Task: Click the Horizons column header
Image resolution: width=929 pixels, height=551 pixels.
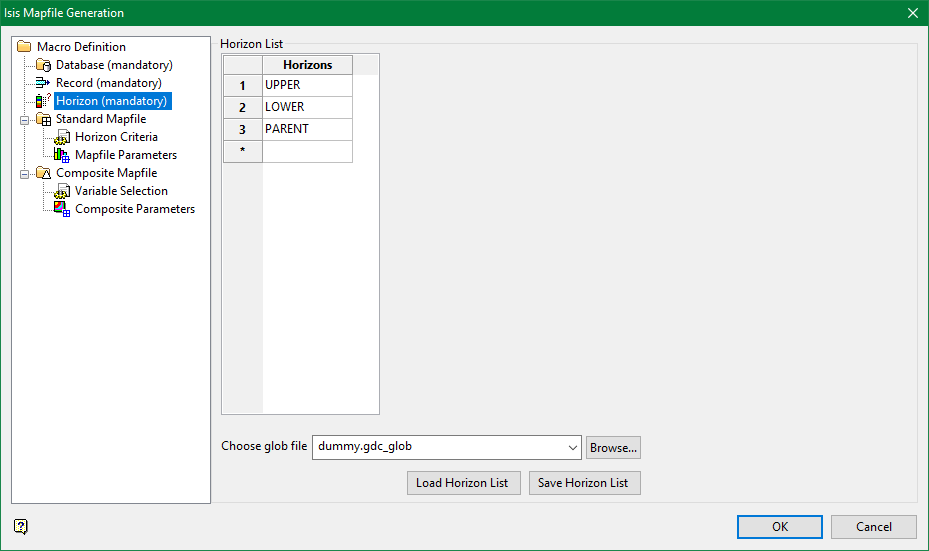Action: click(307, 65)
